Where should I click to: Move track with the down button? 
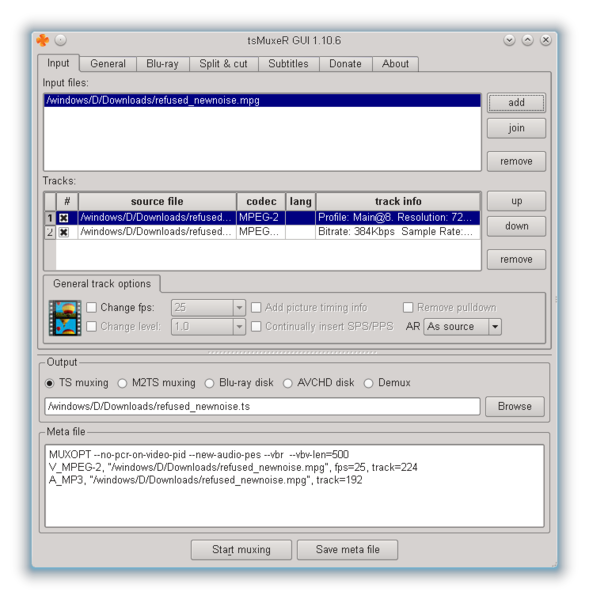tap(516, 226)
